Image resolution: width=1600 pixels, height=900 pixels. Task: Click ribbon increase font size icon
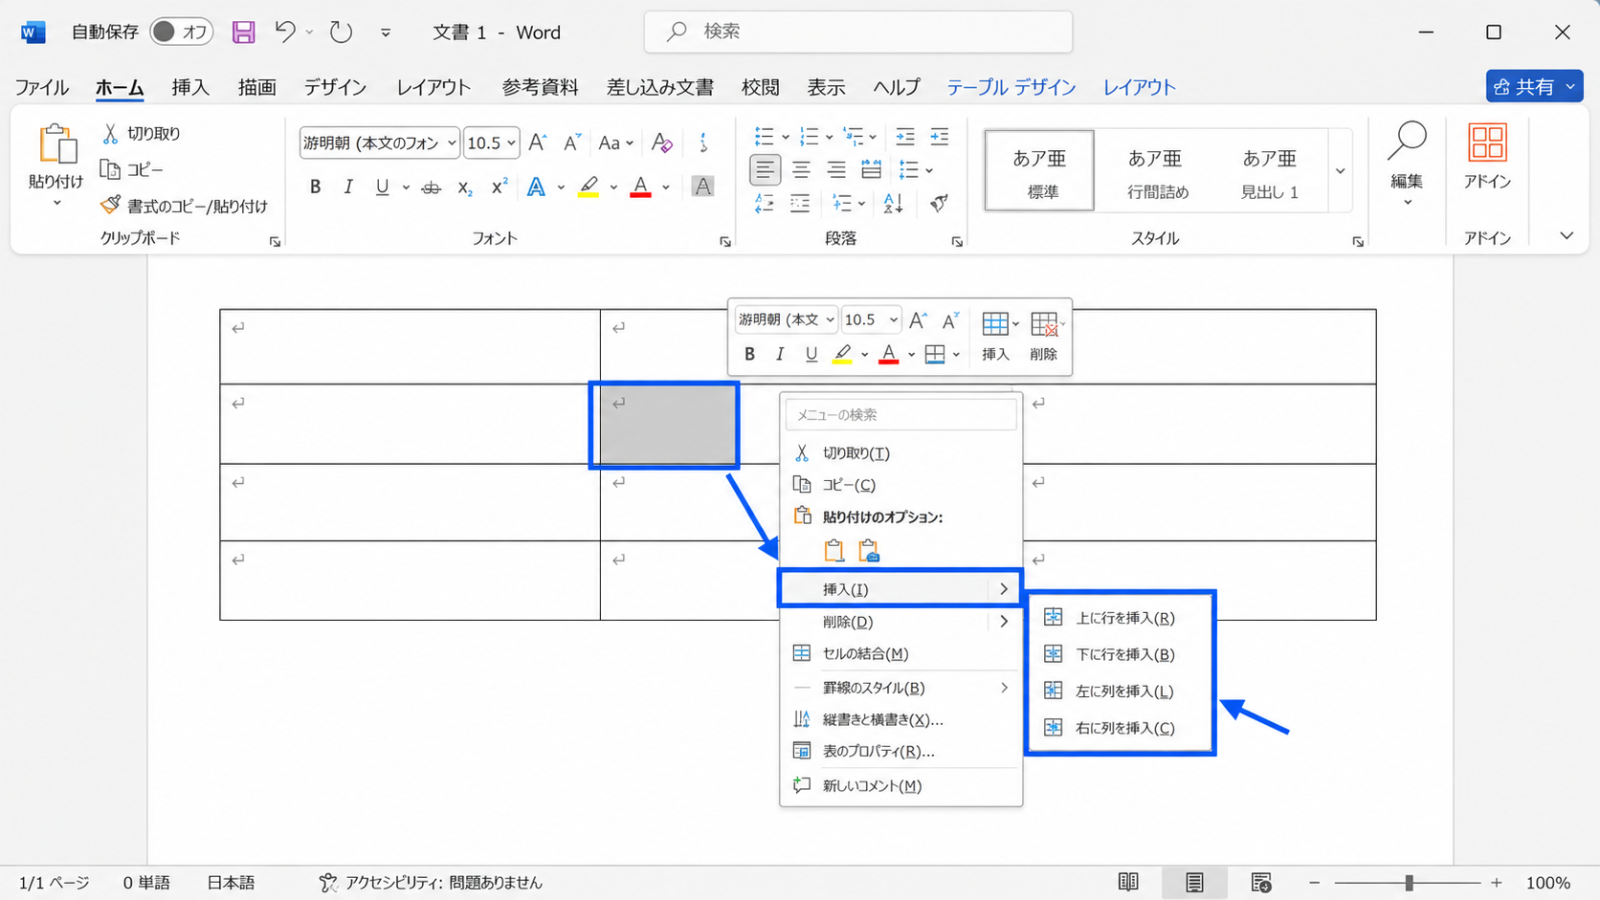tap(538, 143)
